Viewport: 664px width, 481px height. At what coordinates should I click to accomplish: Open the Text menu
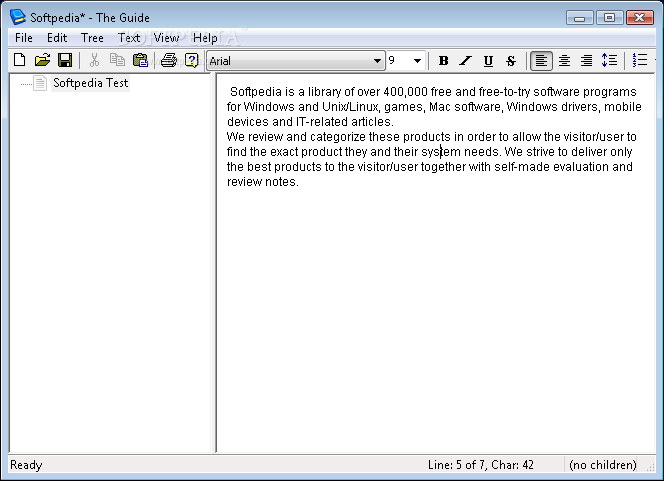[129, 38]
